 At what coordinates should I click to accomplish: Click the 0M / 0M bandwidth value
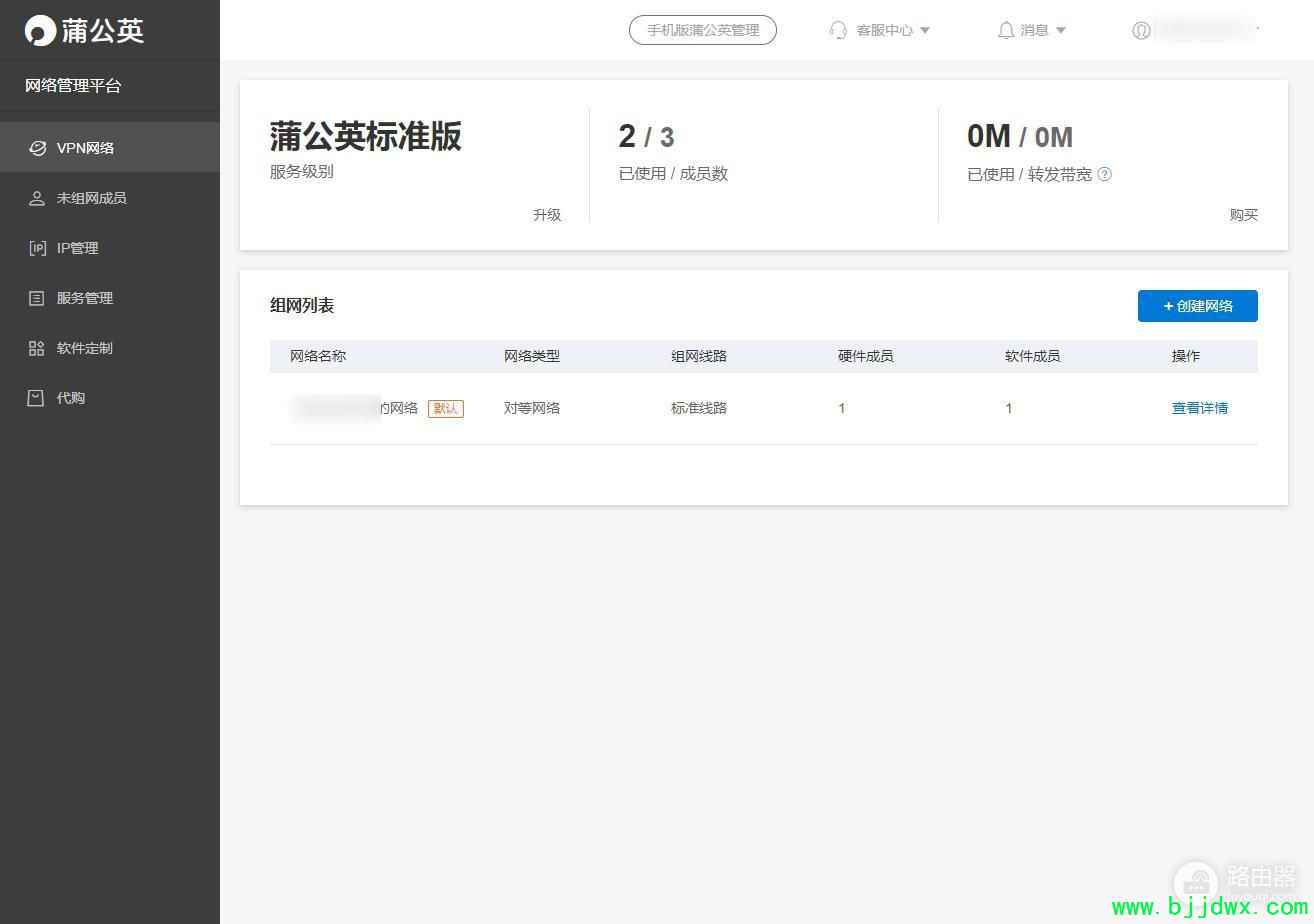(x=1020, y=136)
